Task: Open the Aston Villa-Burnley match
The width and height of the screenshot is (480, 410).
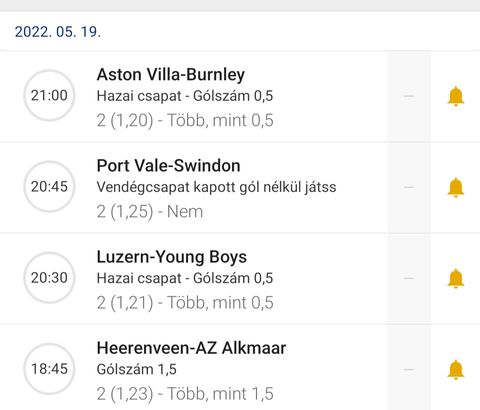Action: (171, 75)
